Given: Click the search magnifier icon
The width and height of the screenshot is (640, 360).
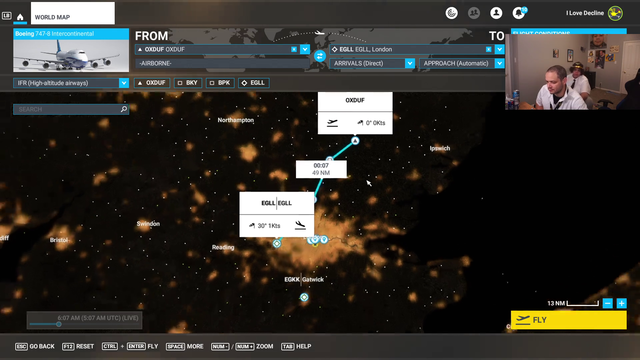Looking at the screenshot, I should pos(124,109).
